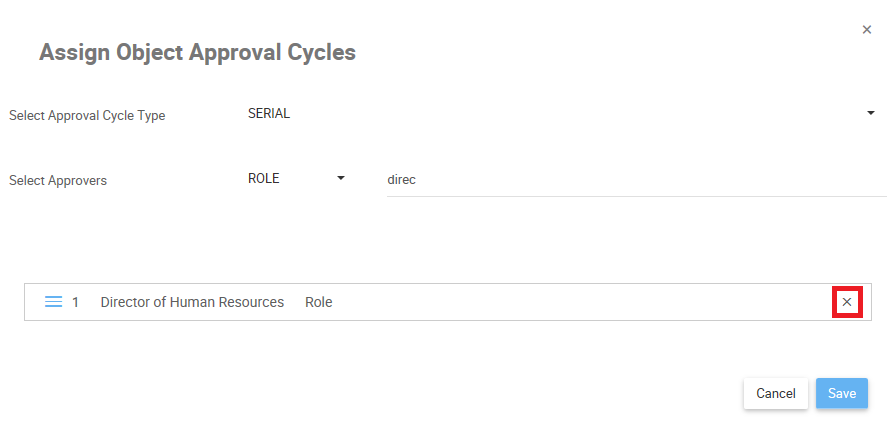
Task: Click the "Select Approvers" label
Action: (x=58, y=181)
